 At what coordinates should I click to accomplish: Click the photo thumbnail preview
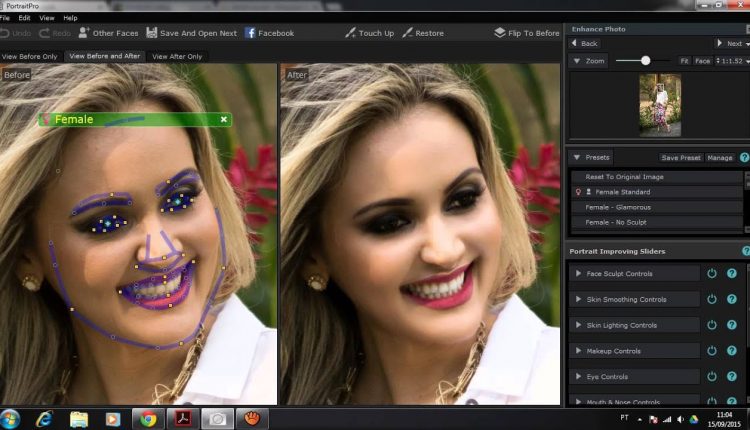pyautogui.click(x=660, y=105)
